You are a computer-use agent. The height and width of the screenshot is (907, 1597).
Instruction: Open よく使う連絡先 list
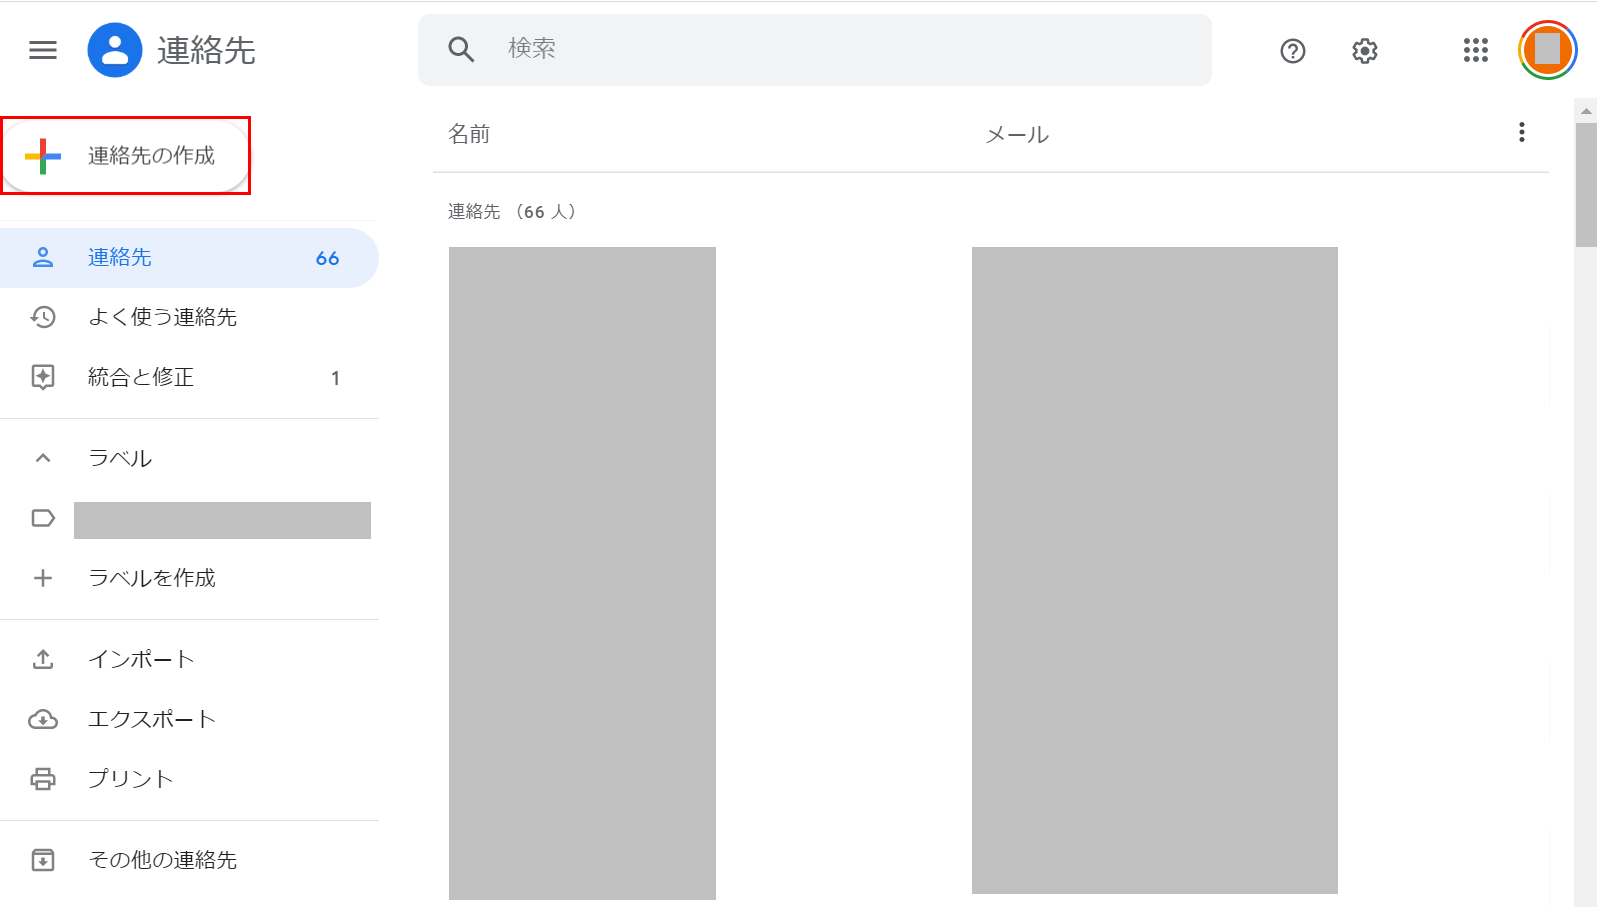click(162, 318)
